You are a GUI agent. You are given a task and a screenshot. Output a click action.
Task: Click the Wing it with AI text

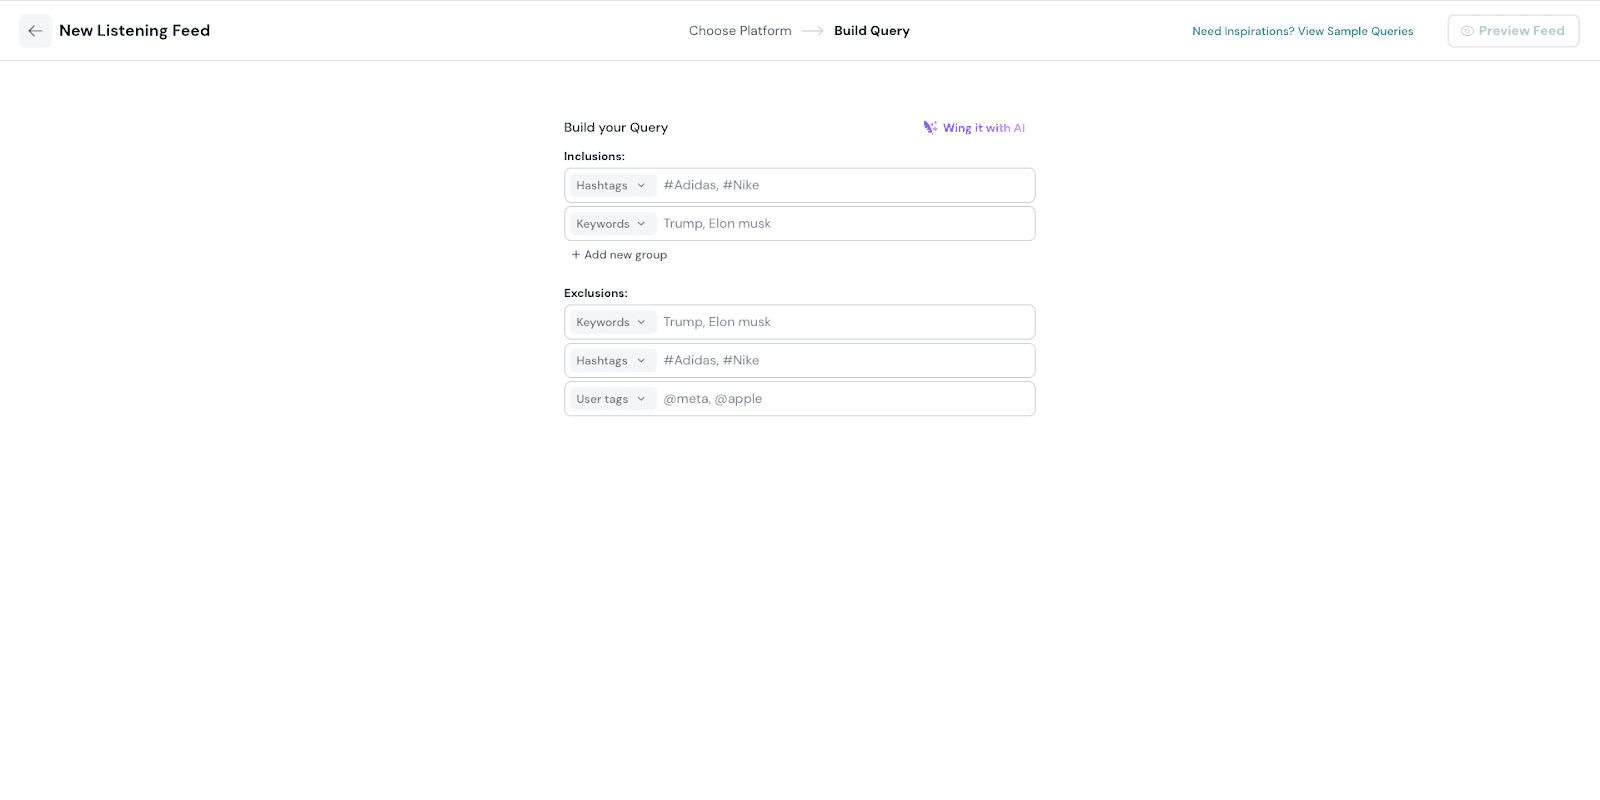click(x=983, y=128)
